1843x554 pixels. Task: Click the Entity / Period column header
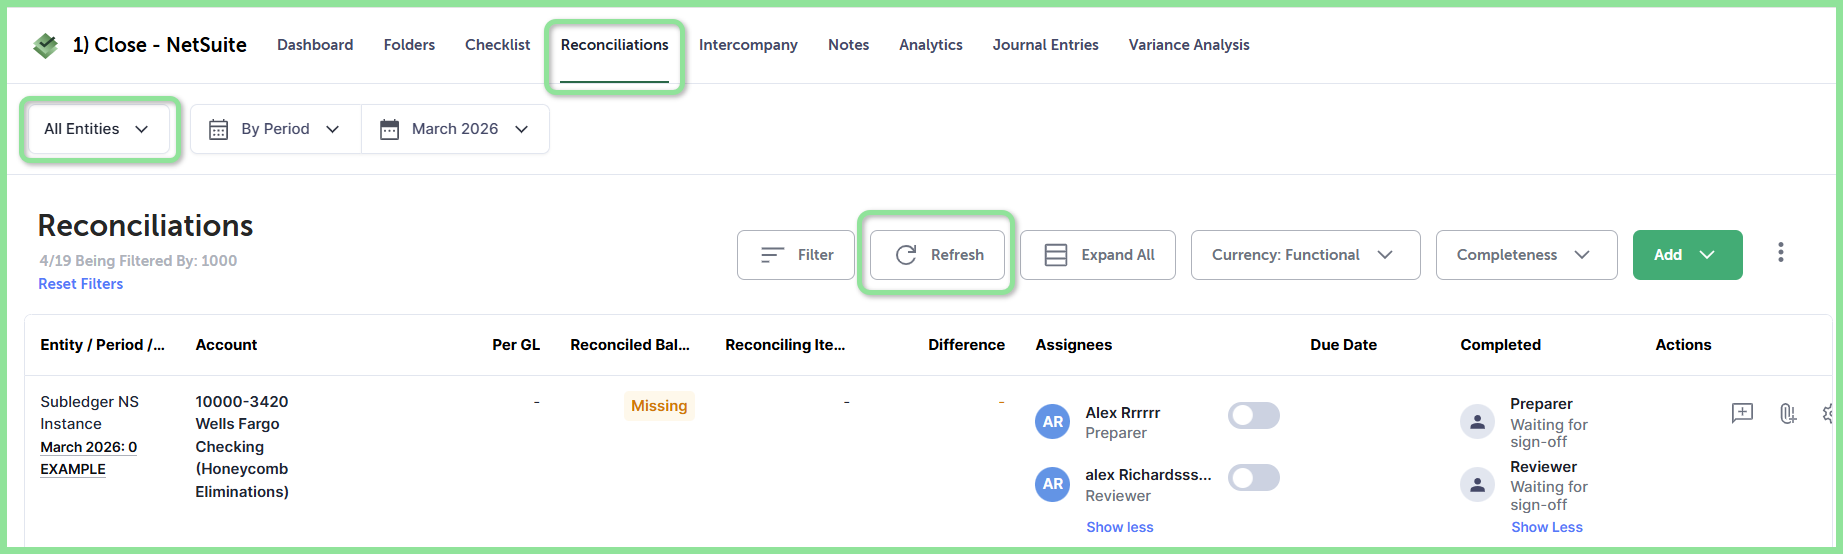tap(102, 345)
